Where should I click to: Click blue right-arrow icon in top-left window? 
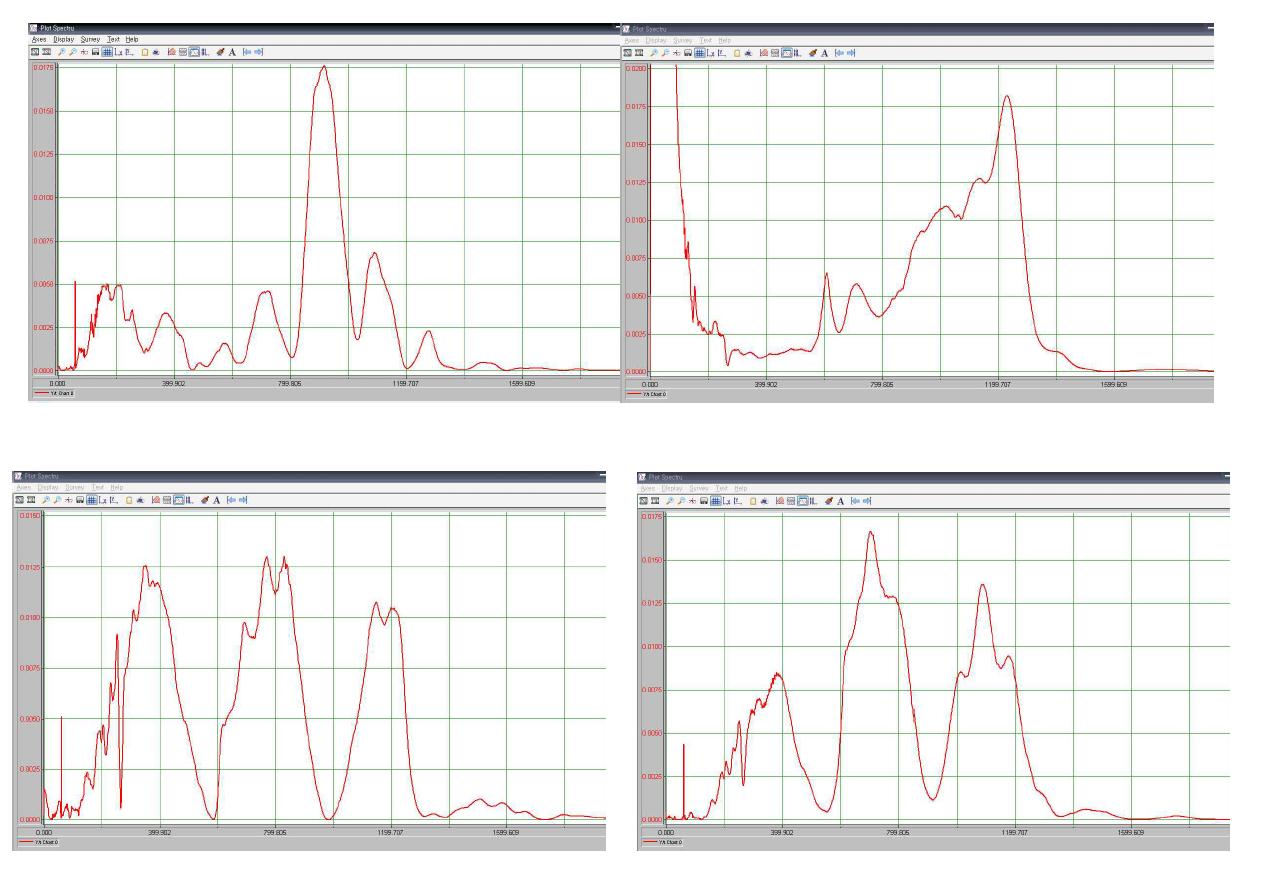coord(259,52)
